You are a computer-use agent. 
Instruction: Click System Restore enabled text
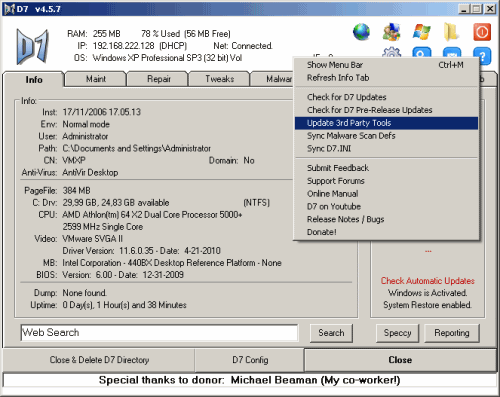pyautogui.click(x=427, y=305)
